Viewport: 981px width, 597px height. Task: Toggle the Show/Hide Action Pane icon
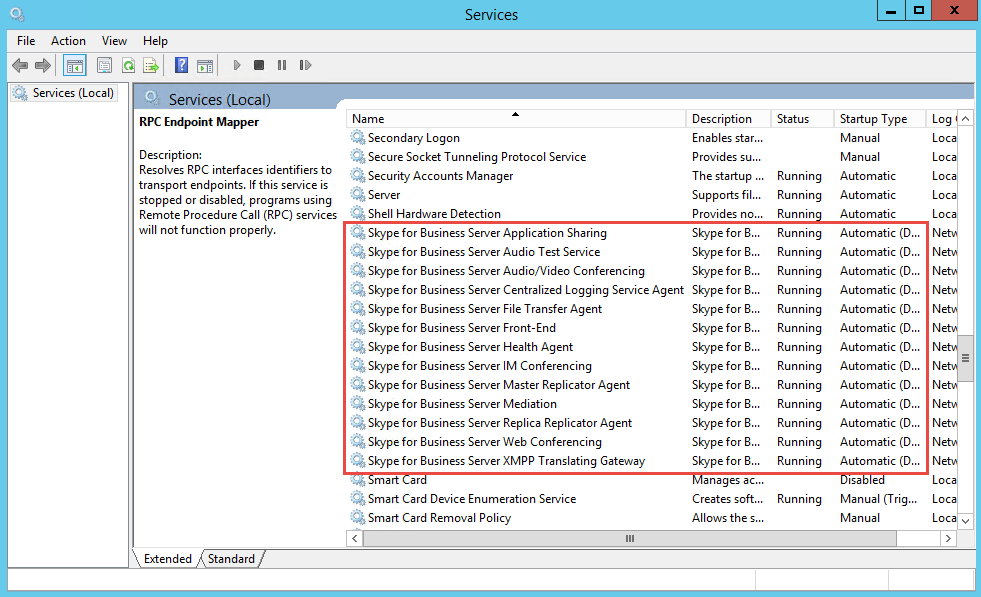click(205, 65)
